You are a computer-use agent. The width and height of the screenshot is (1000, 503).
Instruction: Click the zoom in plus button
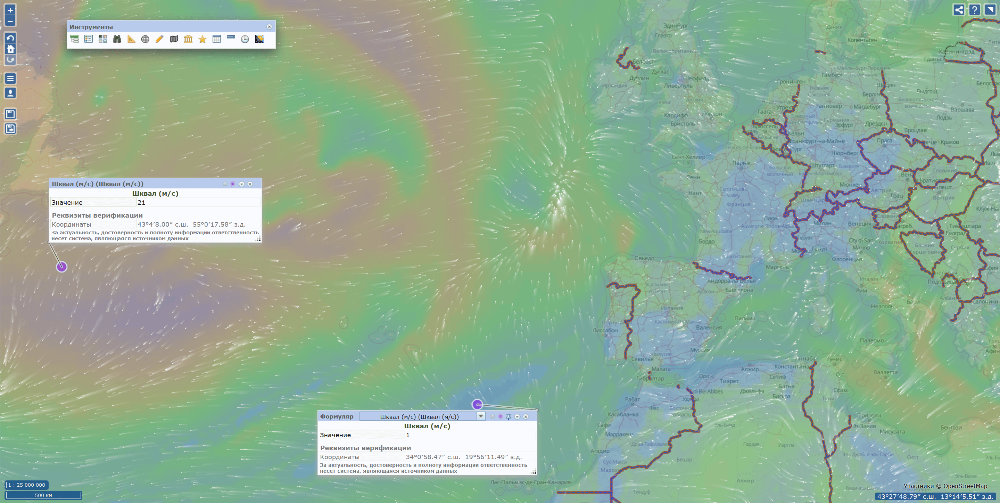[10, 9]
